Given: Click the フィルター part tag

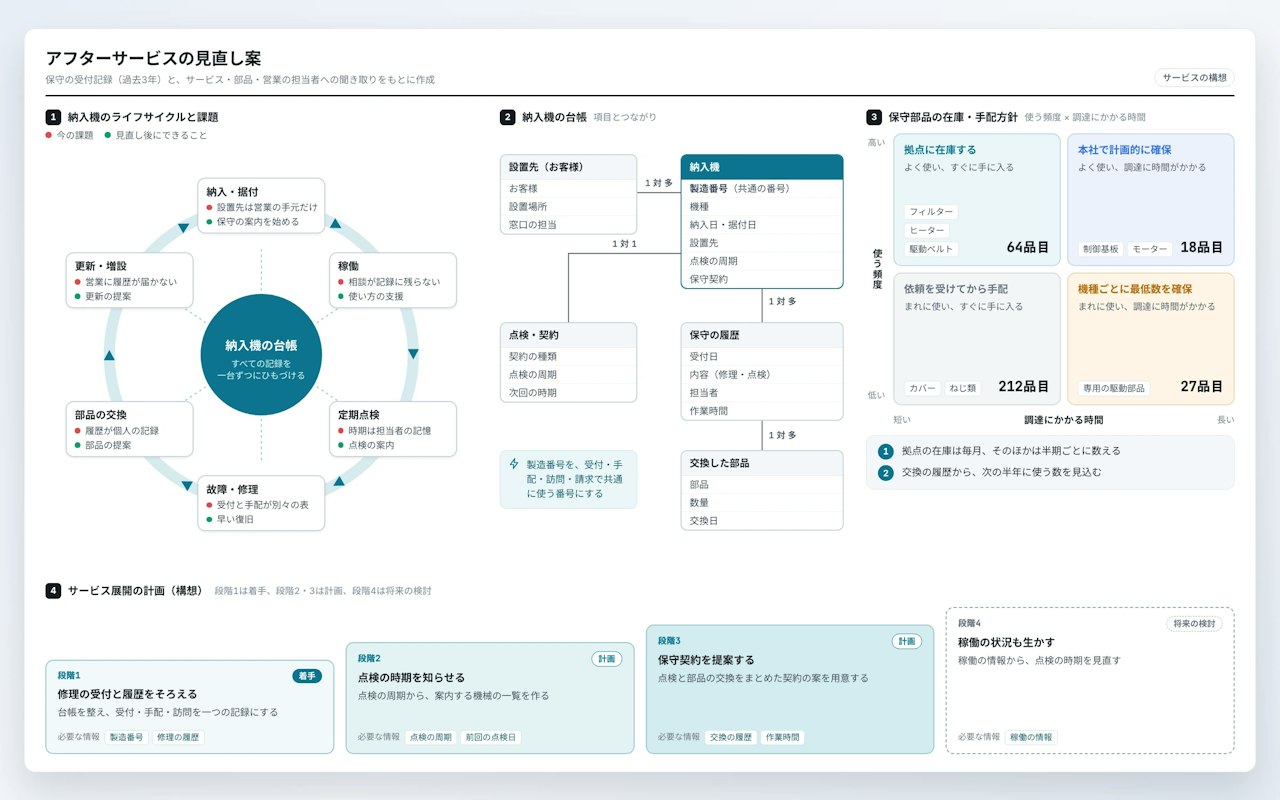Looking at the screenshot, I should tap(931, 212).
